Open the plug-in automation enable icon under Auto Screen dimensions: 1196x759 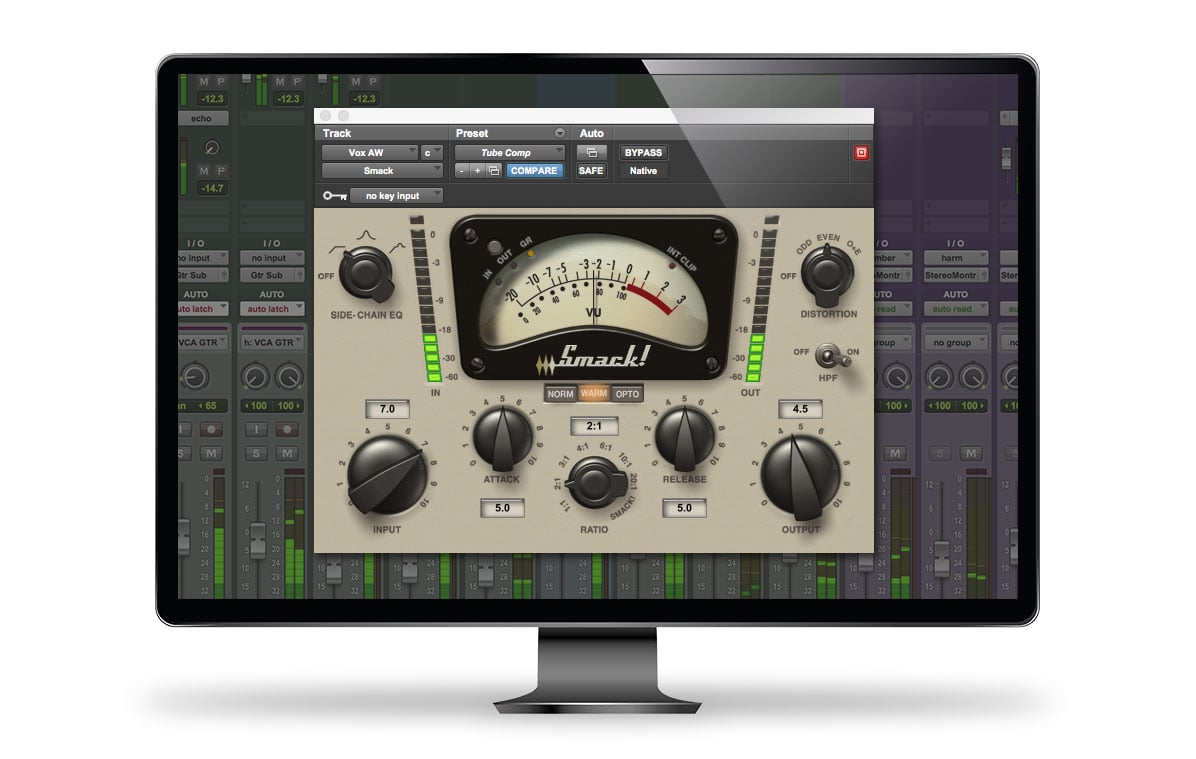pyautogui.click(x=591, y=153)
